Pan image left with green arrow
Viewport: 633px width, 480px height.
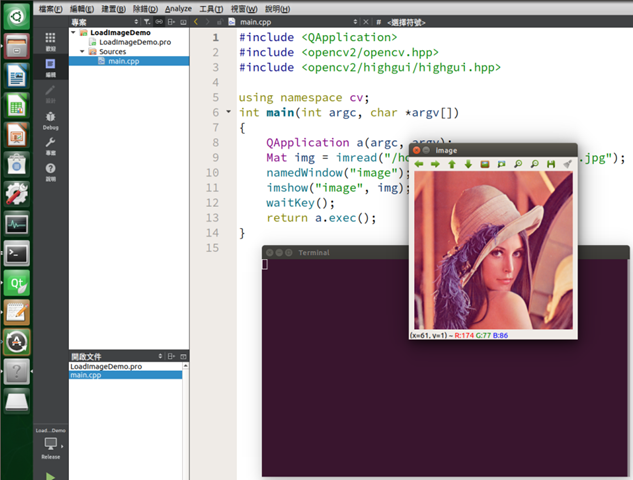click(419, 164)
